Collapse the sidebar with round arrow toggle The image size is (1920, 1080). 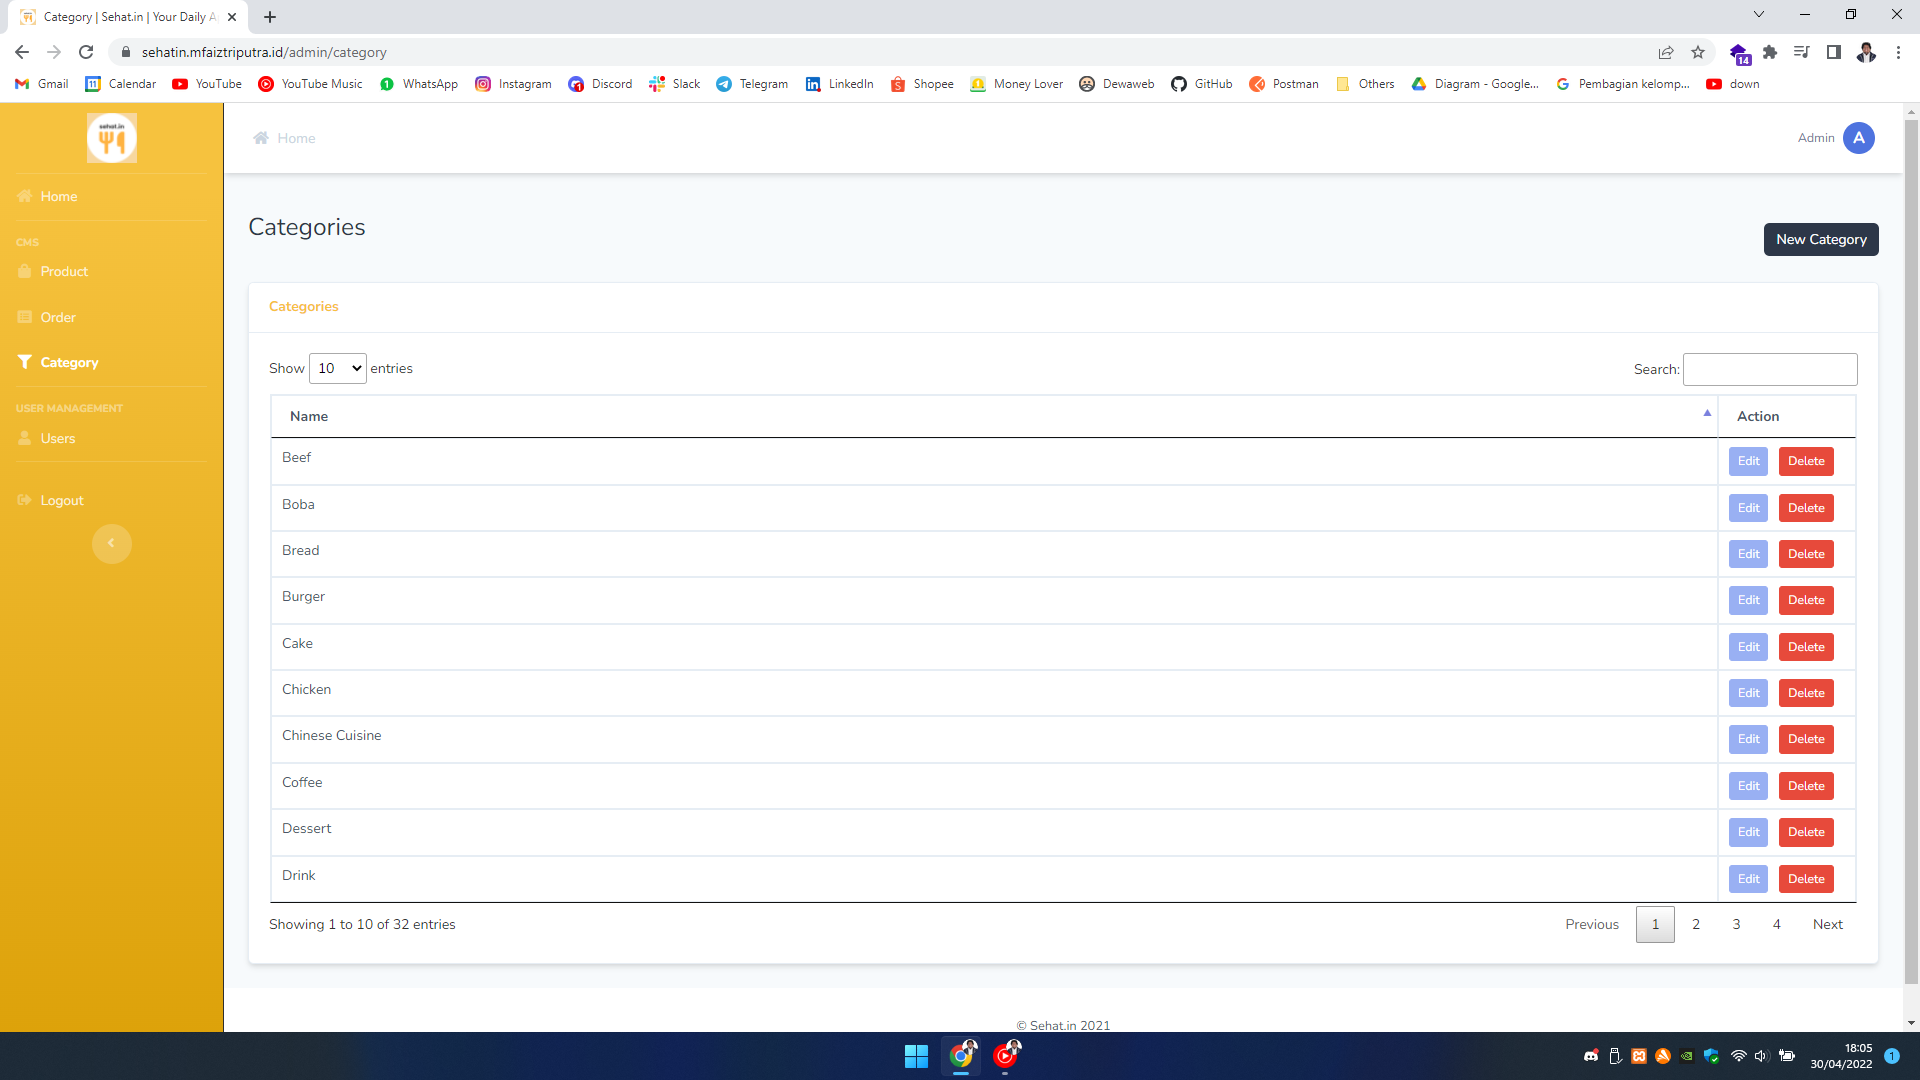coord(112,544)
